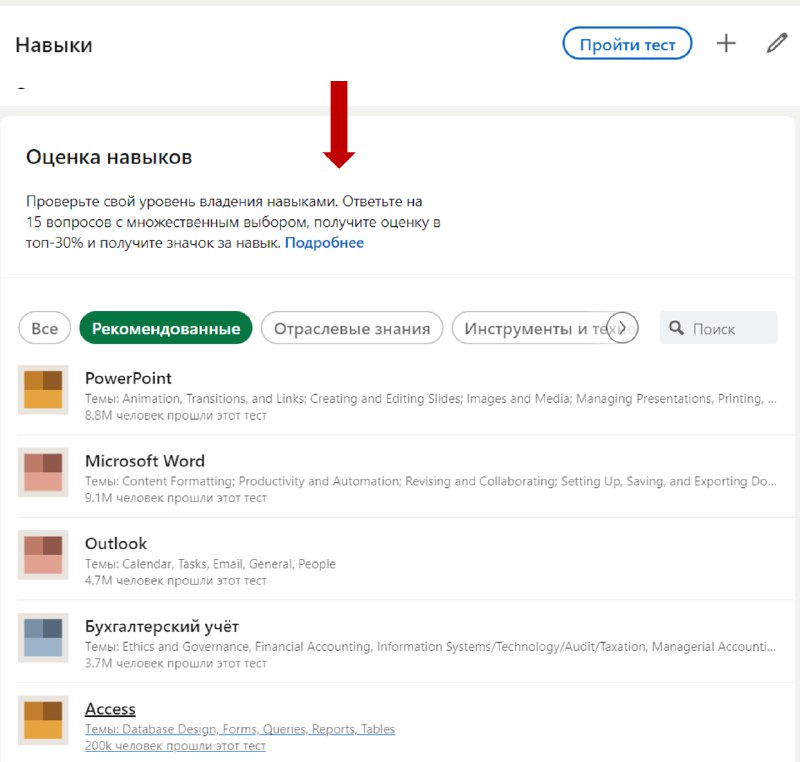Click the magnifier icon in the Поиск box
Image resolution: width=800 pixels, height=762 pixels.
(676, 328)
